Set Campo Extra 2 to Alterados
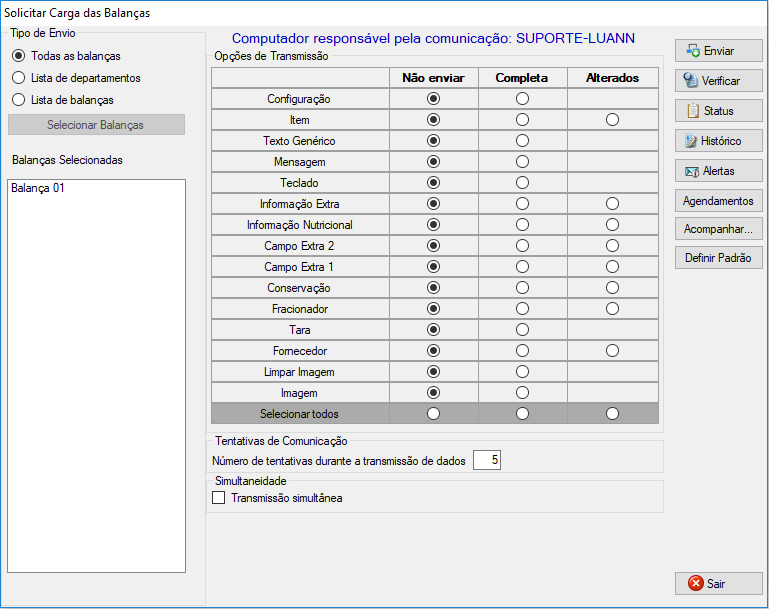 pos(612,246)
